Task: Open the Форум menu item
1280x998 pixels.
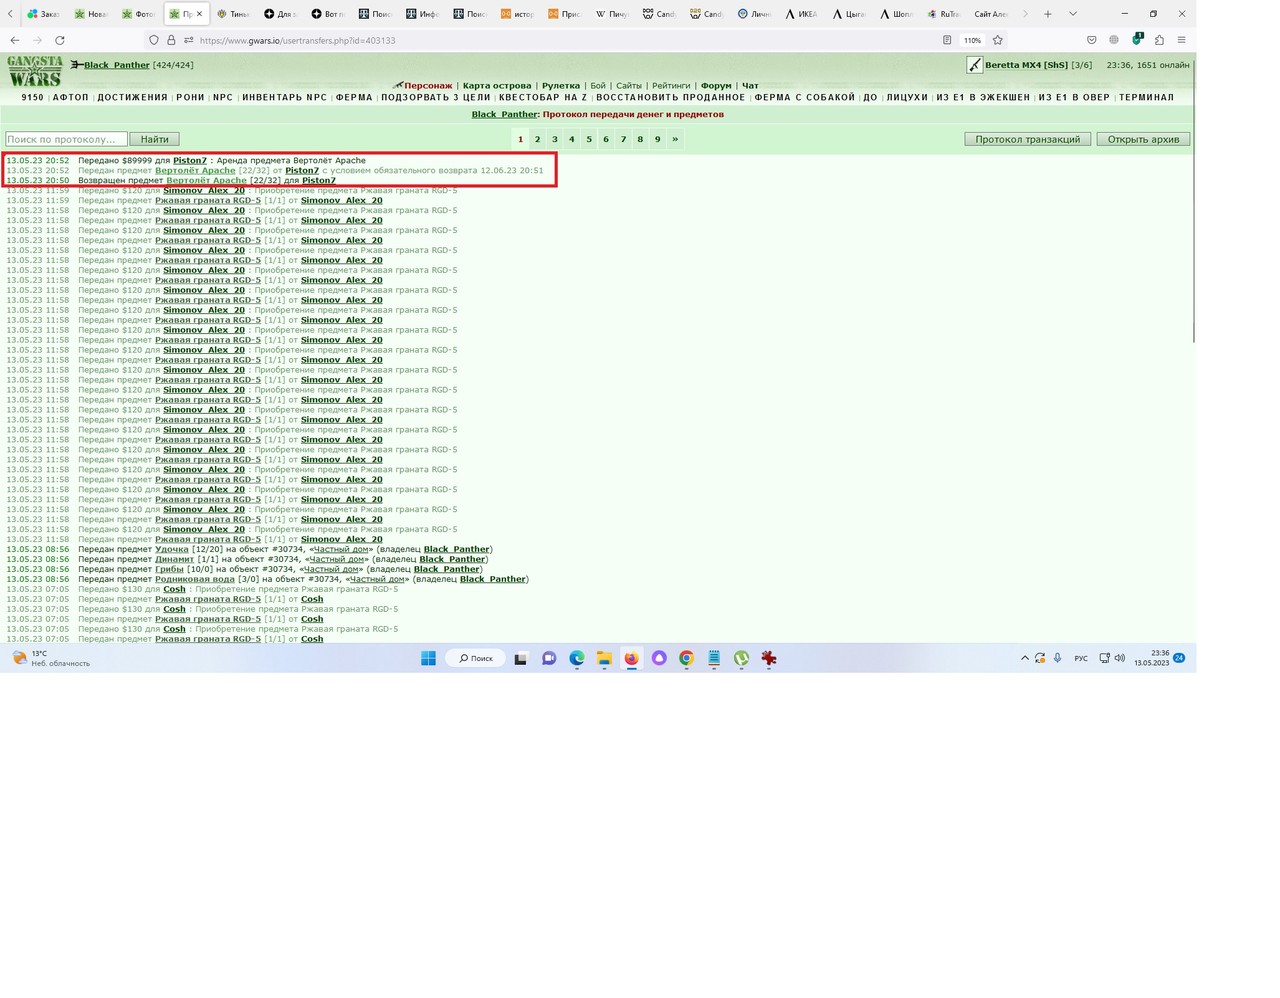Action: click(716, 86)
